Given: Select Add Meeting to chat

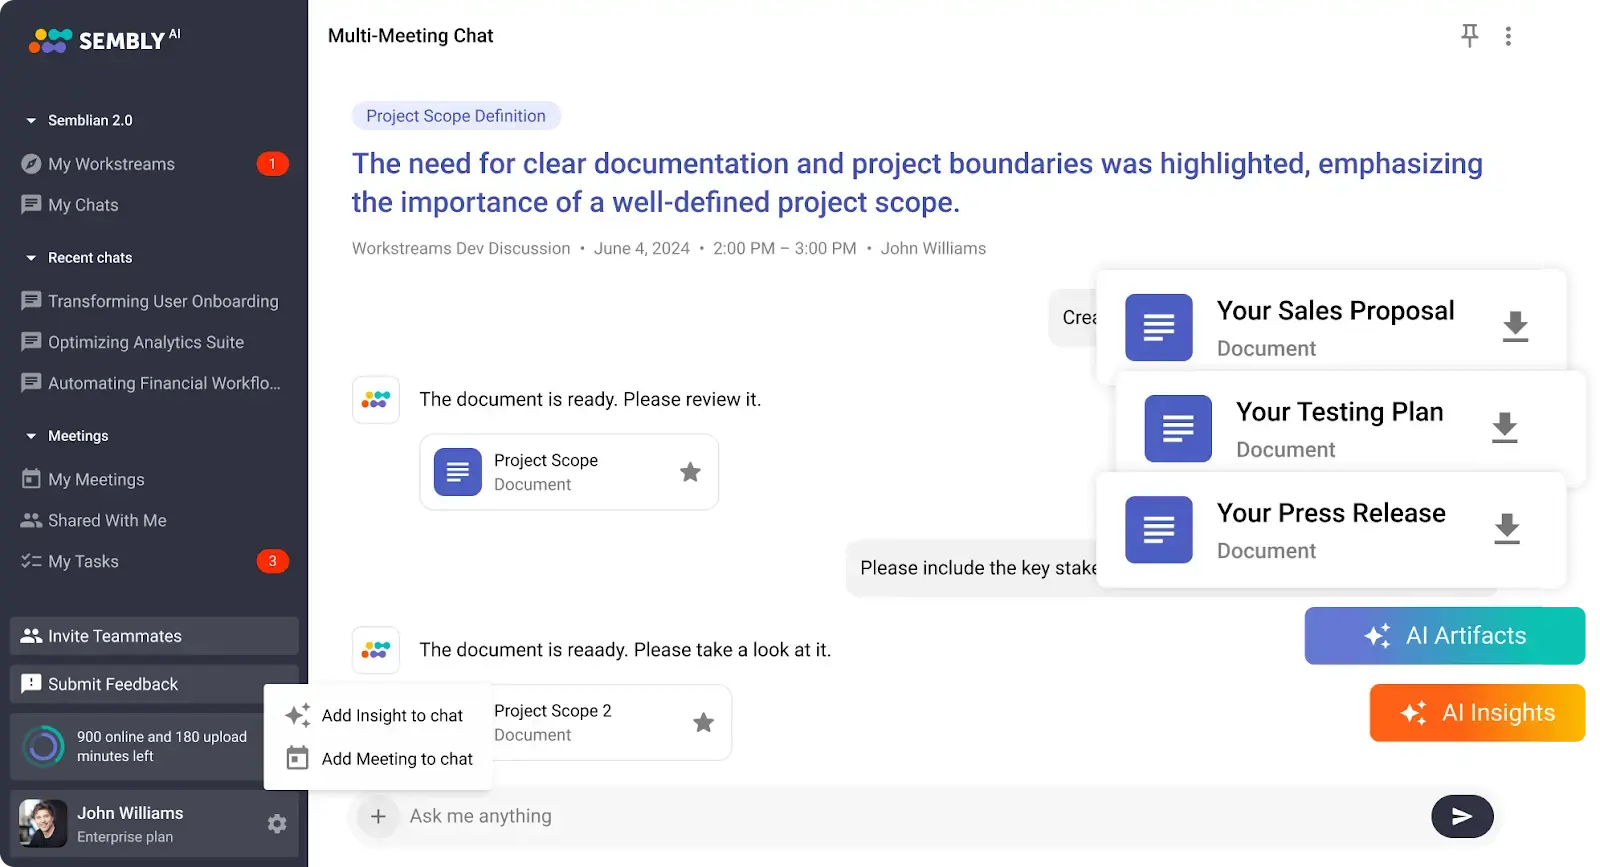Looking at the screenshot, I should coord(396,759).
